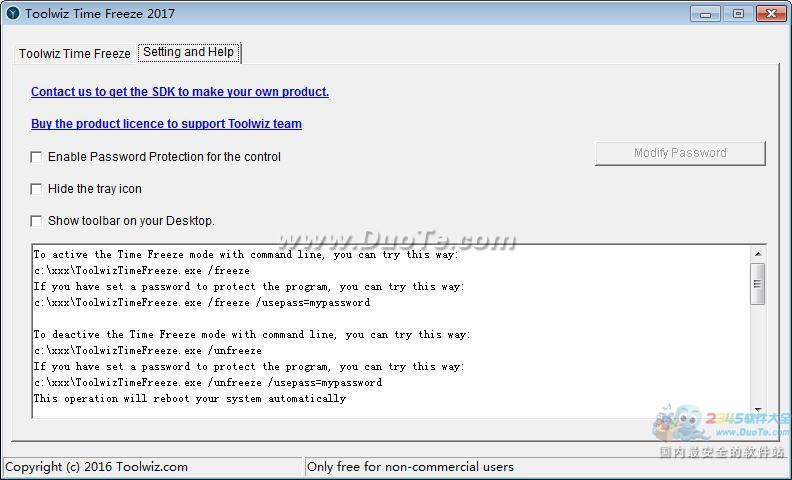Click 'Copyright (c) 2016 Toolwiz.com' status text
Image resolution: width=792 pixels, height=480 pixels.
(x=96, y=466)
